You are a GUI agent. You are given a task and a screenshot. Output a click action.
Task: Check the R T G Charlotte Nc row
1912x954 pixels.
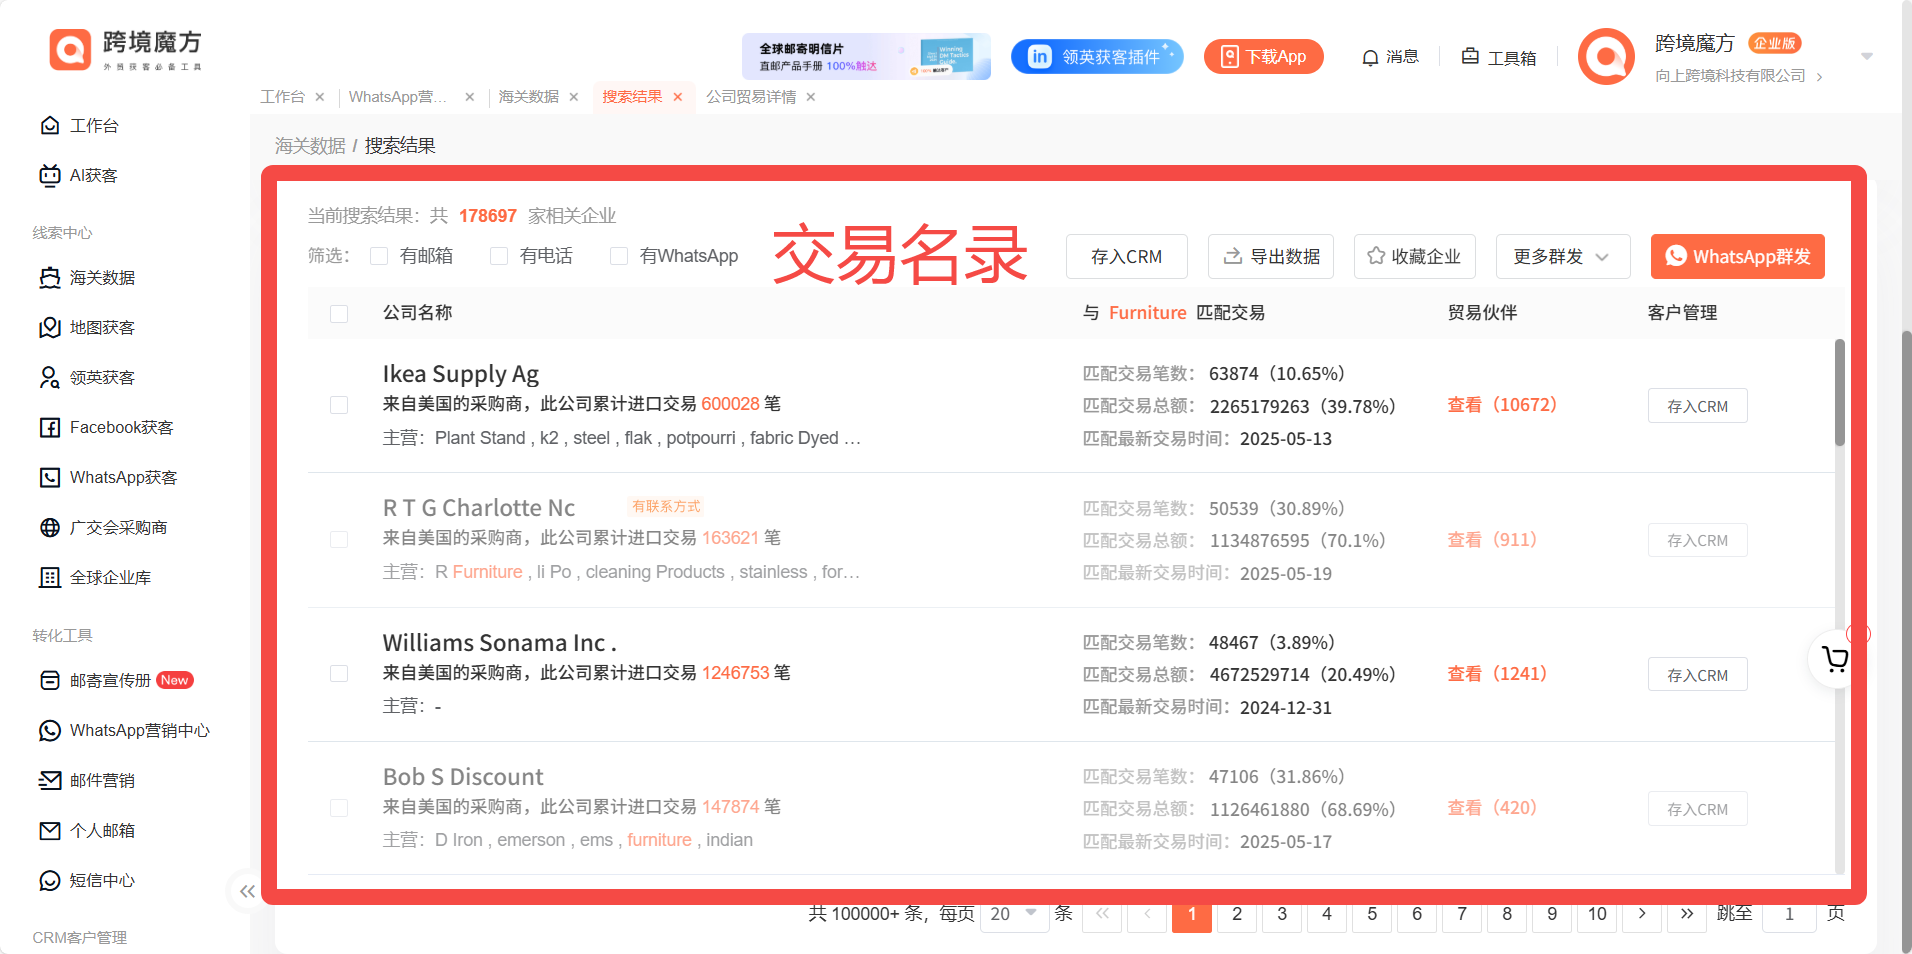[339, 539]
